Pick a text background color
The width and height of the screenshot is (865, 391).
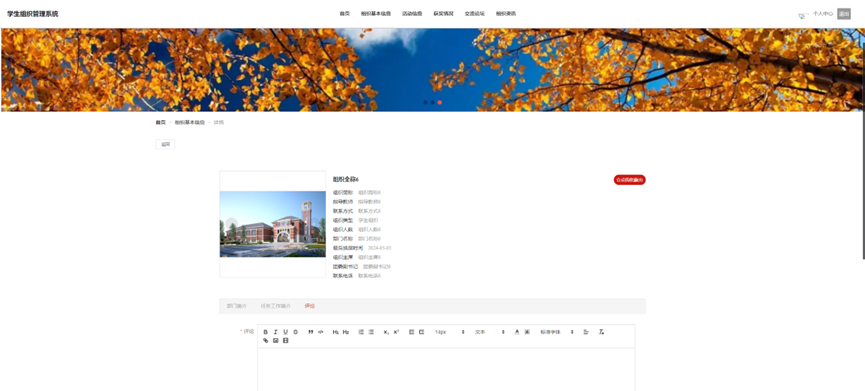click(x=527, y=332)
